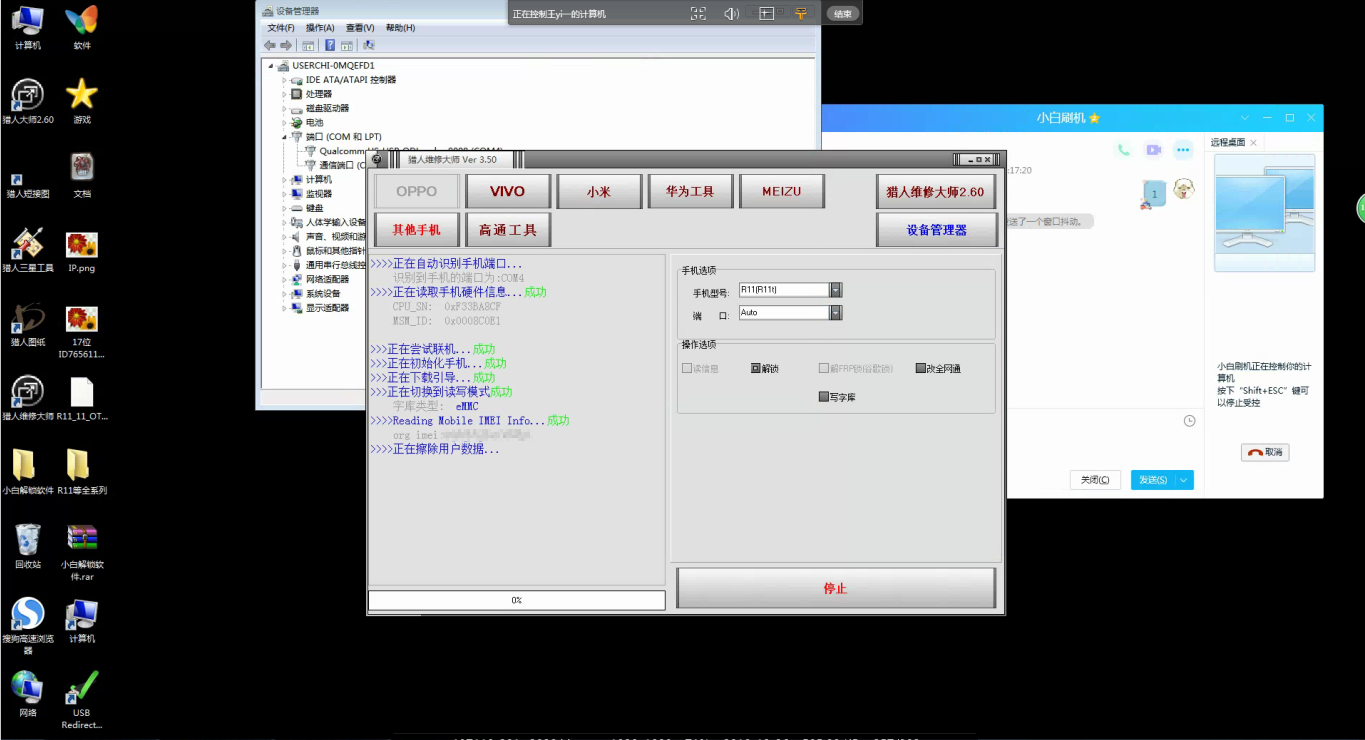Screen dimensions: 1365x740
Task: Click the 0% progress bar
Action: pos(517,600)
